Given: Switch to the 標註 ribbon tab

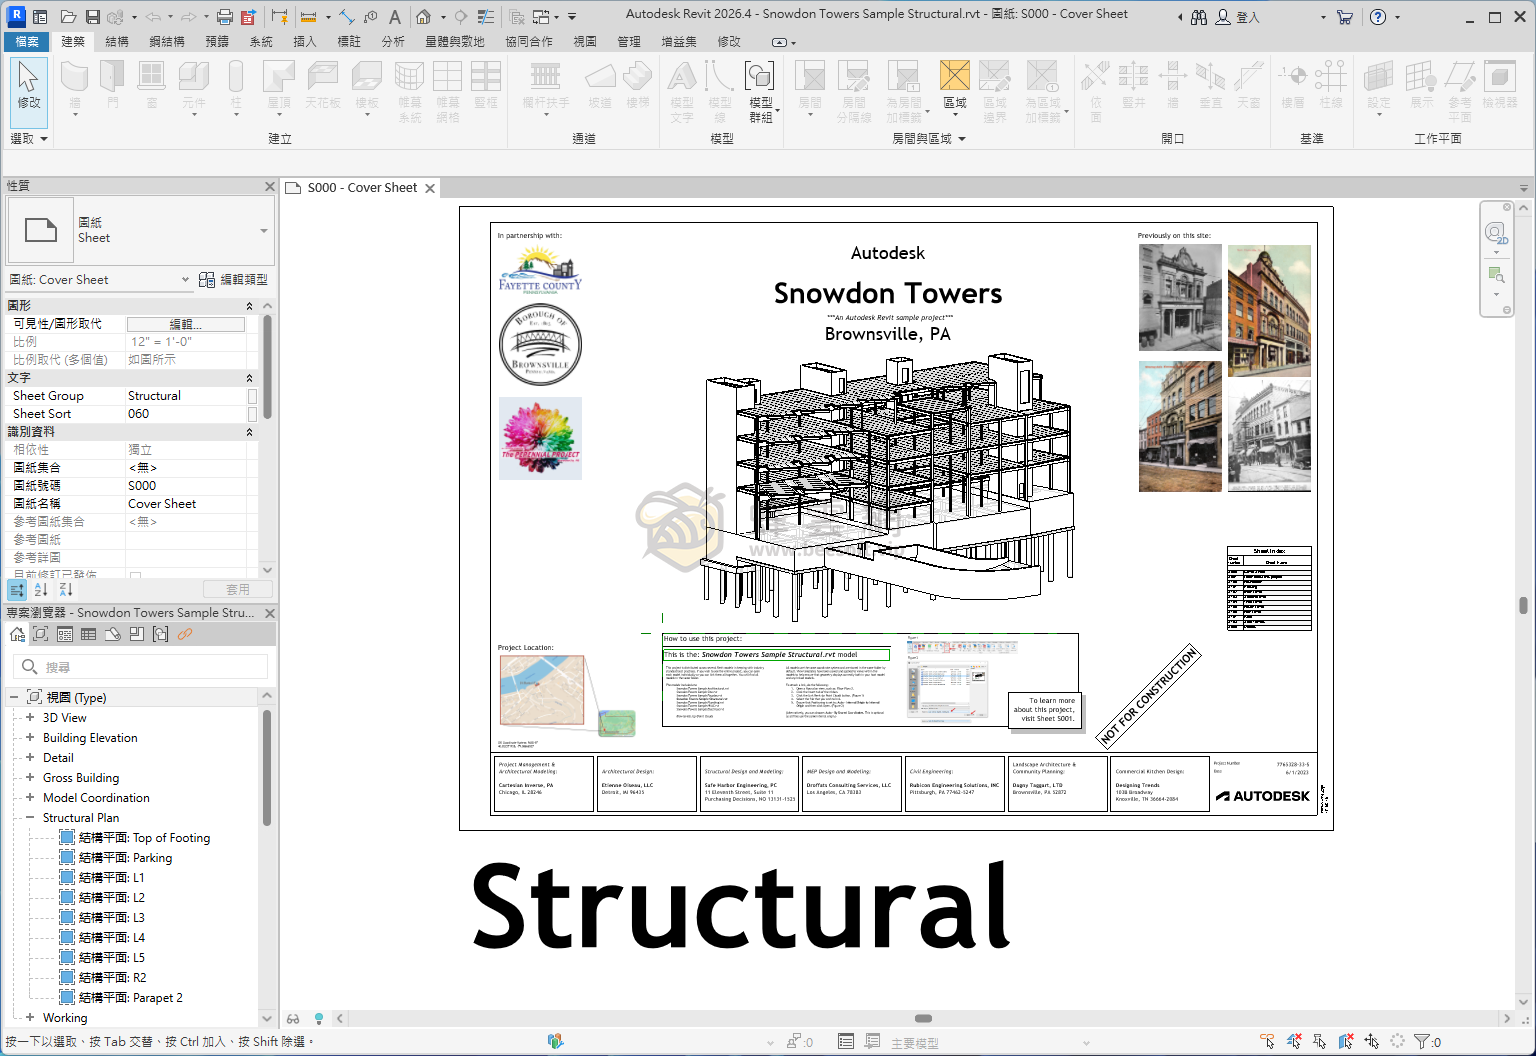Looking at the screenshot, I should (x=349, y=42).
